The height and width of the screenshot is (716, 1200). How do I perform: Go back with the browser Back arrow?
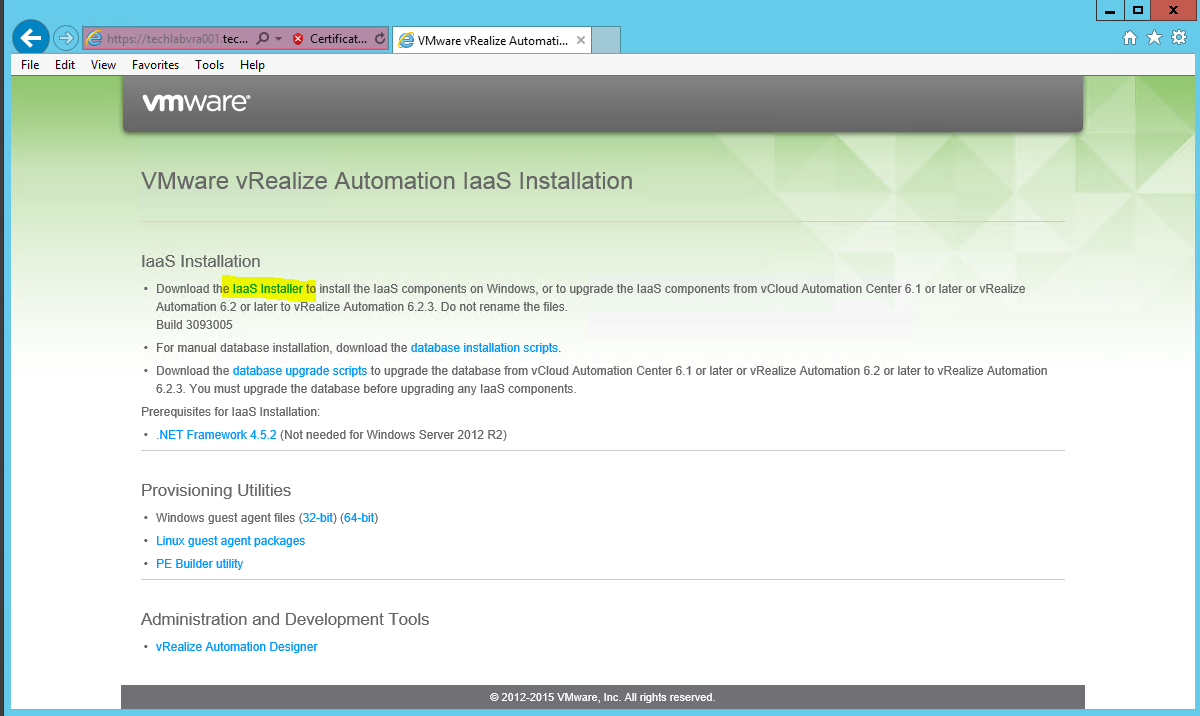coord(31,38)
